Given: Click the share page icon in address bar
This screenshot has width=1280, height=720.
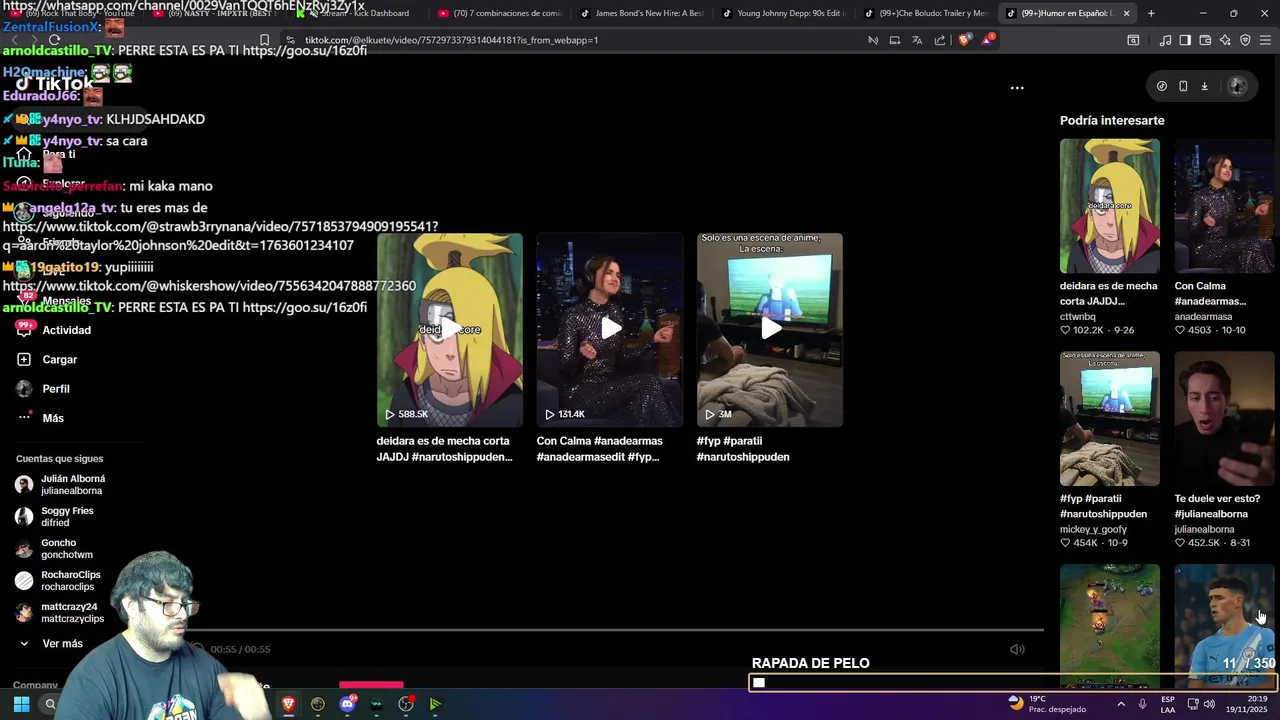Looking at the screenshot, I should coord(940,40).
